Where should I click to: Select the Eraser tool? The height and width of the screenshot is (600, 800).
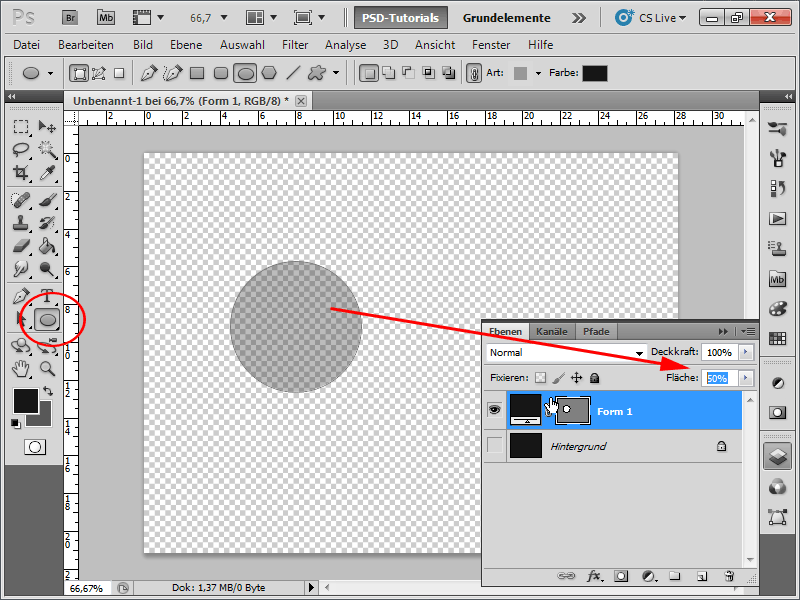[x=21, y=247]
